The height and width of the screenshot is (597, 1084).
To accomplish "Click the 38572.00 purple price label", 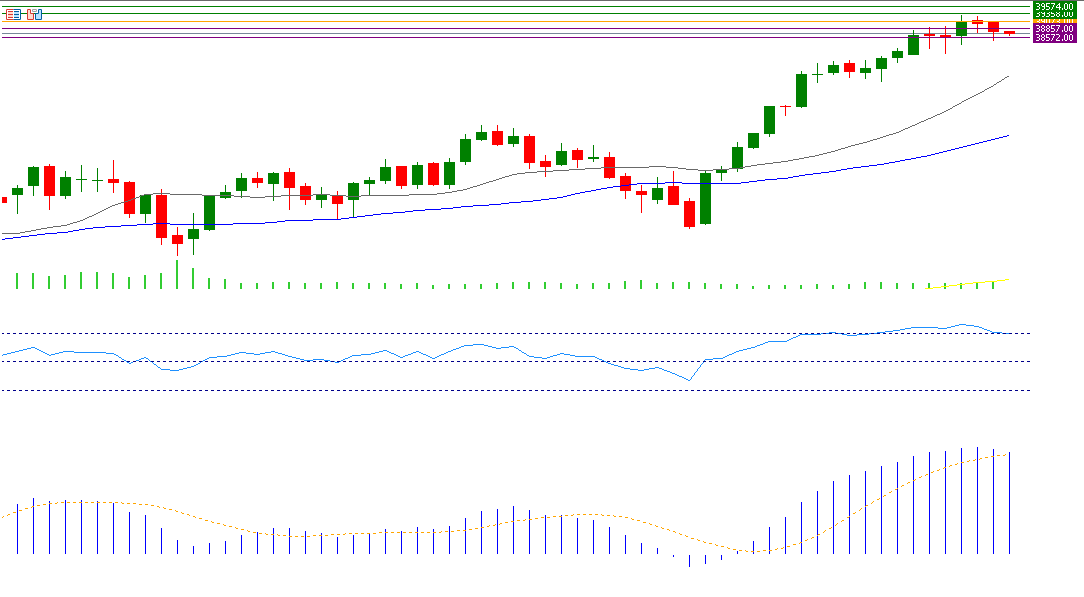I will 1054,38.
